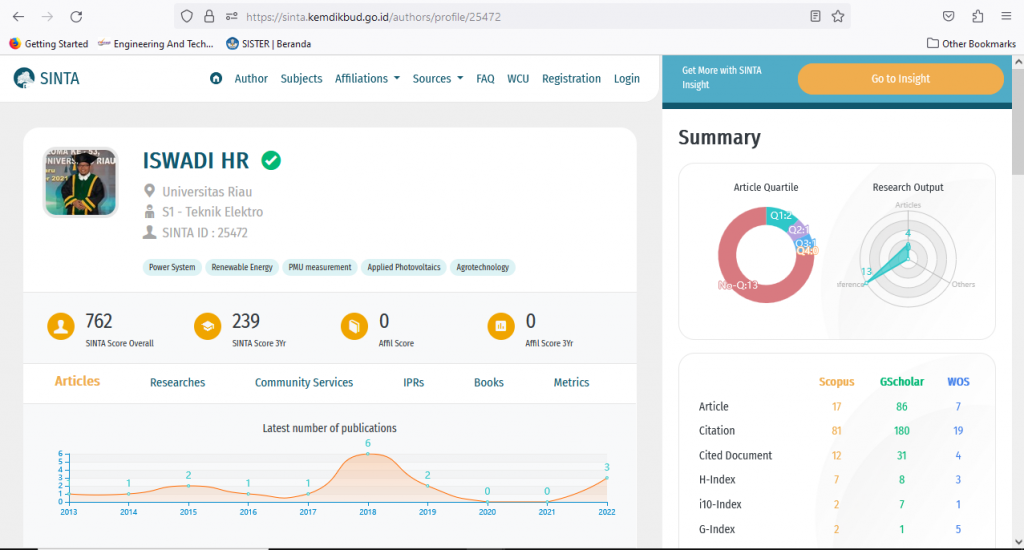Click the WOS column header
Viewport: 1024px width, 550px height.
tap(958, 381)
